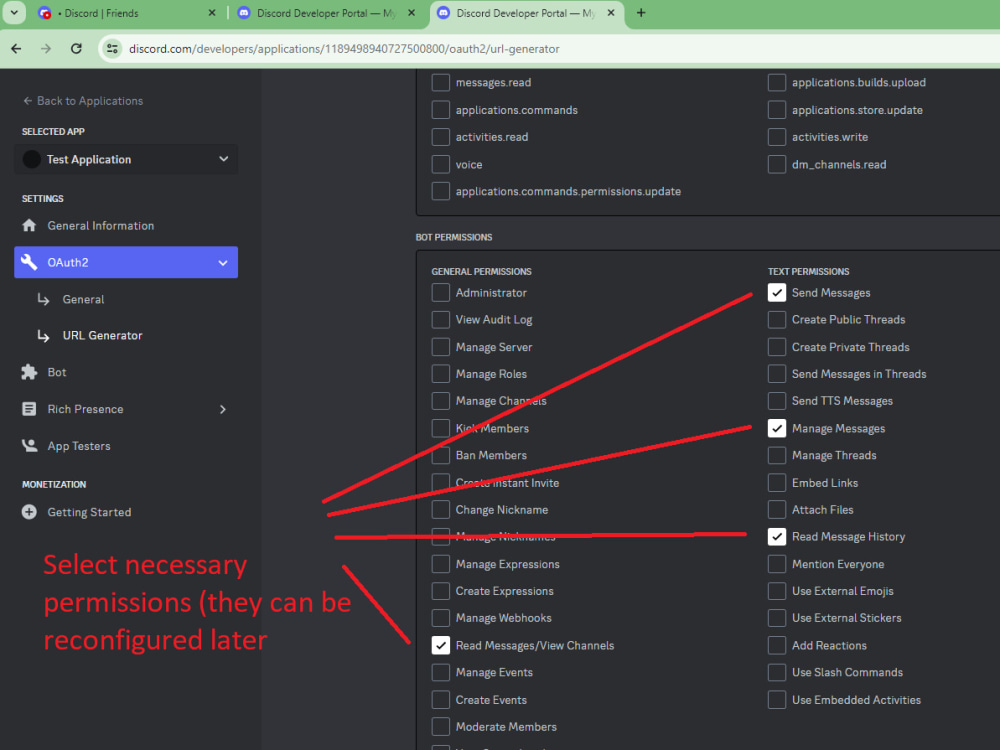
Task: Check Ban Members permission
Action: (441, 455)
